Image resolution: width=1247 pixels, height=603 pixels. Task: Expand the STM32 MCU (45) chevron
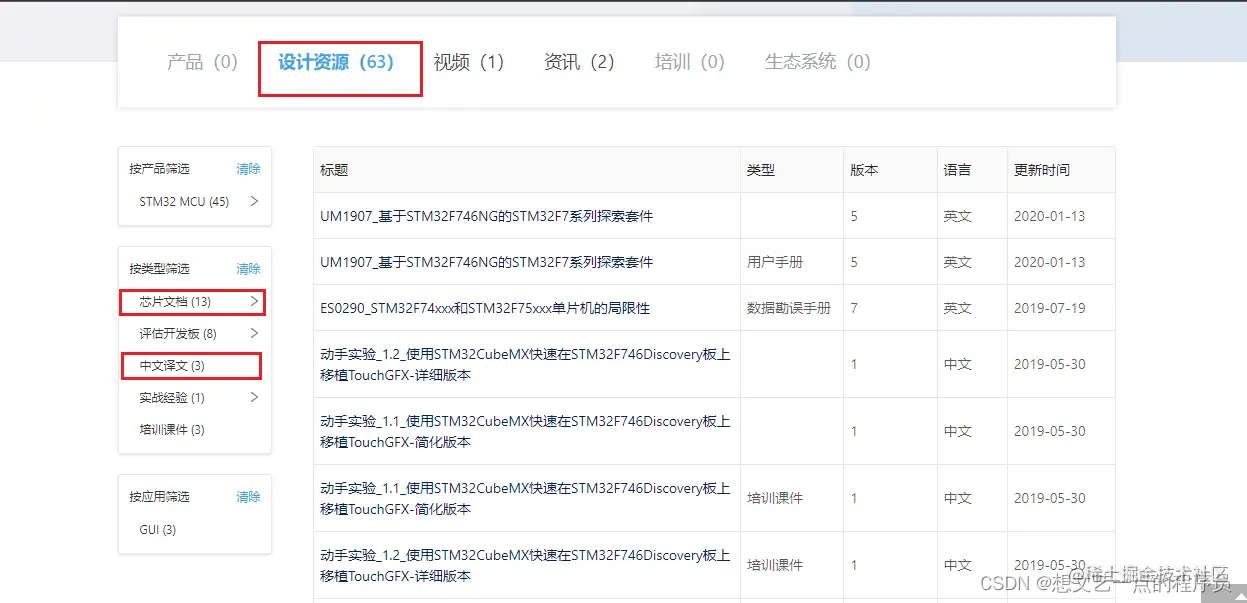(254, 201)
